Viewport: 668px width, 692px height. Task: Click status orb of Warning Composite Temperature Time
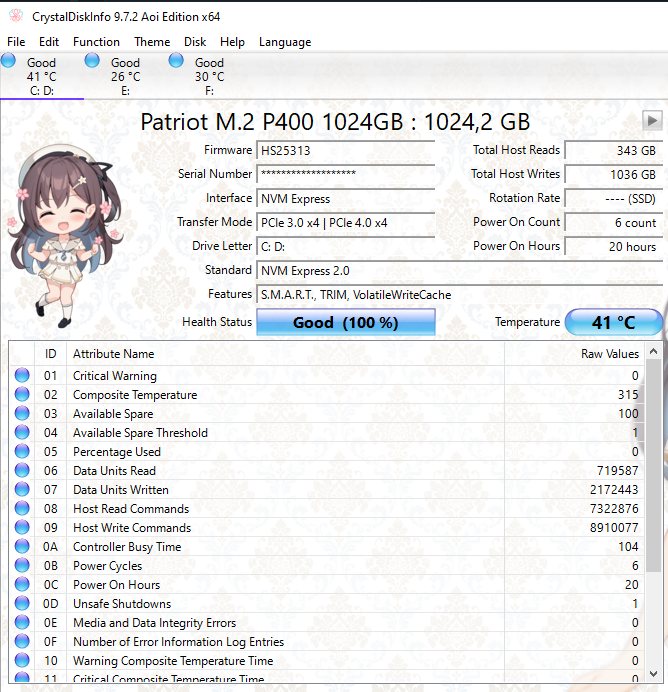click(x=22, y=660)
